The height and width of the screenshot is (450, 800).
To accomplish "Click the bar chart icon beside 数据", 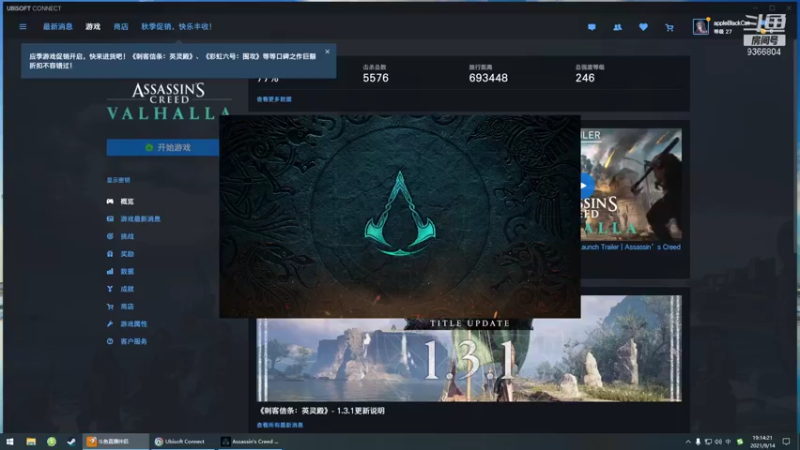I will 110,271.
